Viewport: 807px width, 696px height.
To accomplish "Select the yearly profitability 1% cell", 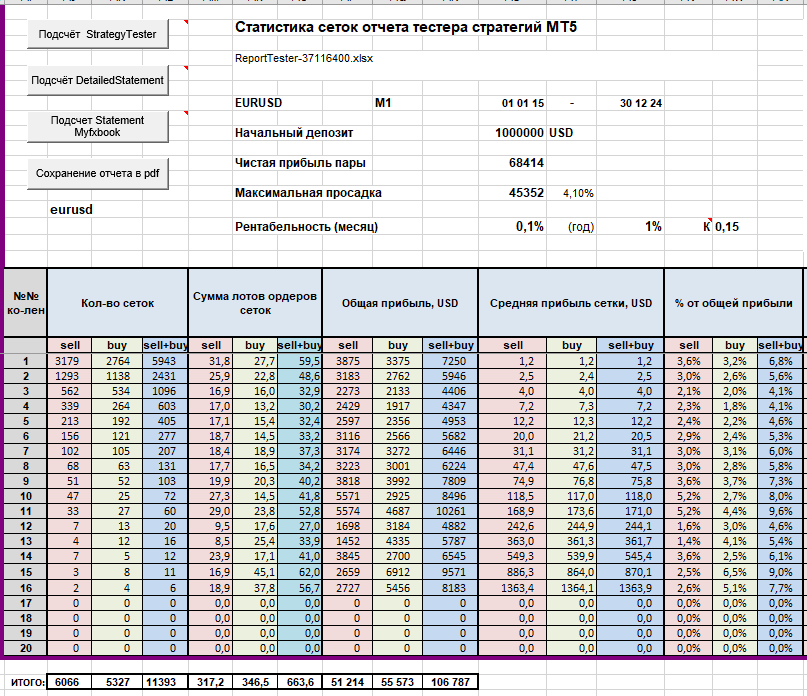I will (653, 227).
